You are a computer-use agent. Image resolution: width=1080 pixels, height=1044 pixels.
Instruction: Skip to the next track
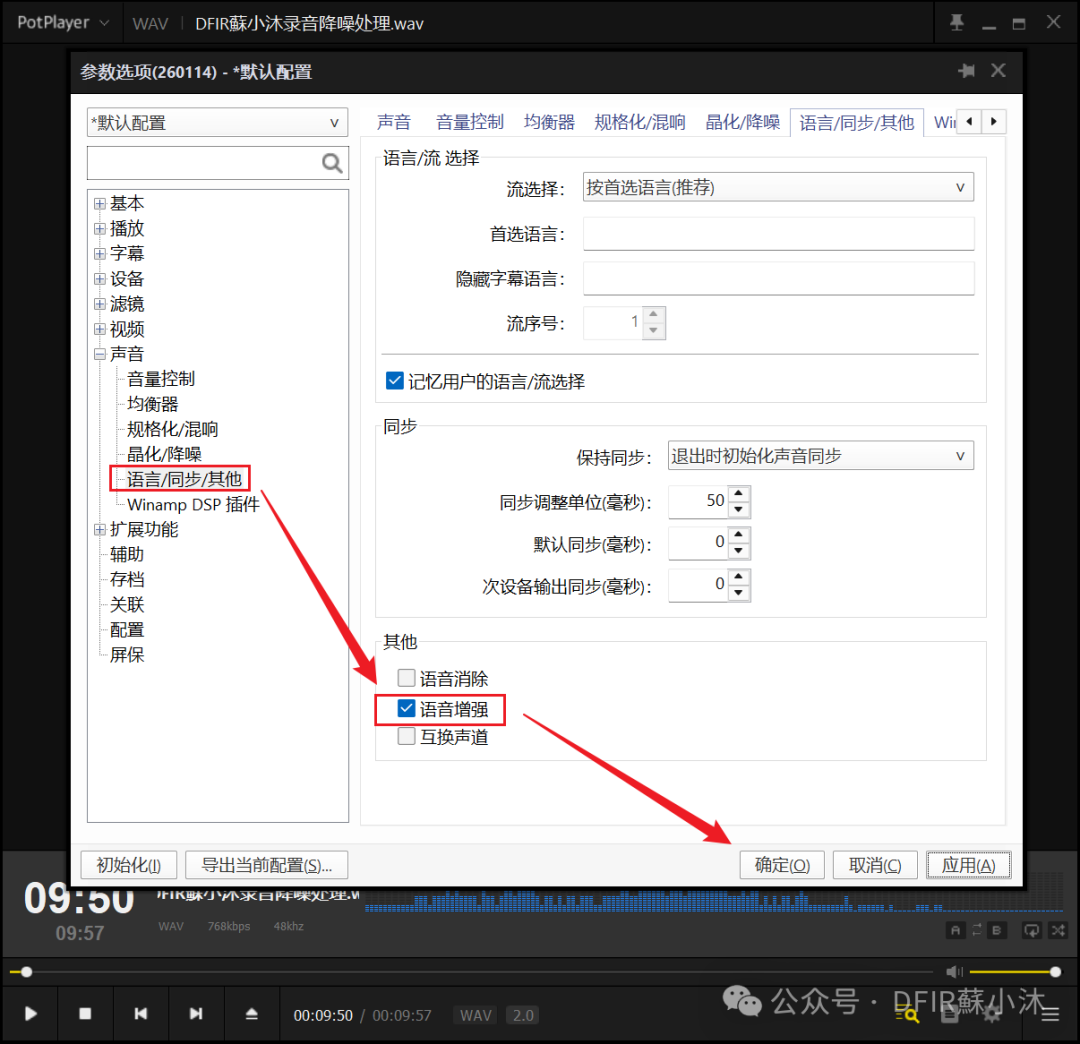(196, 1014)
